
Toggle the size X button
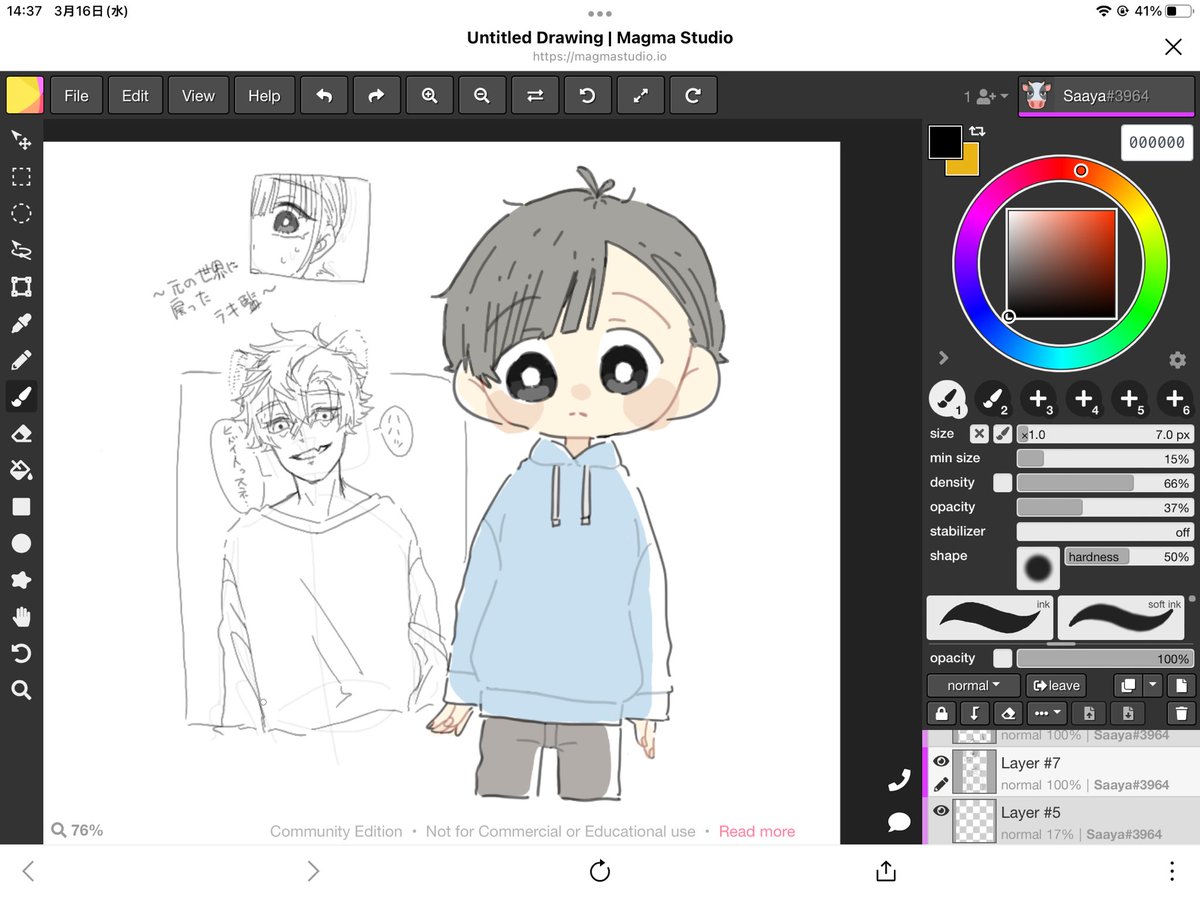[979, 434]
